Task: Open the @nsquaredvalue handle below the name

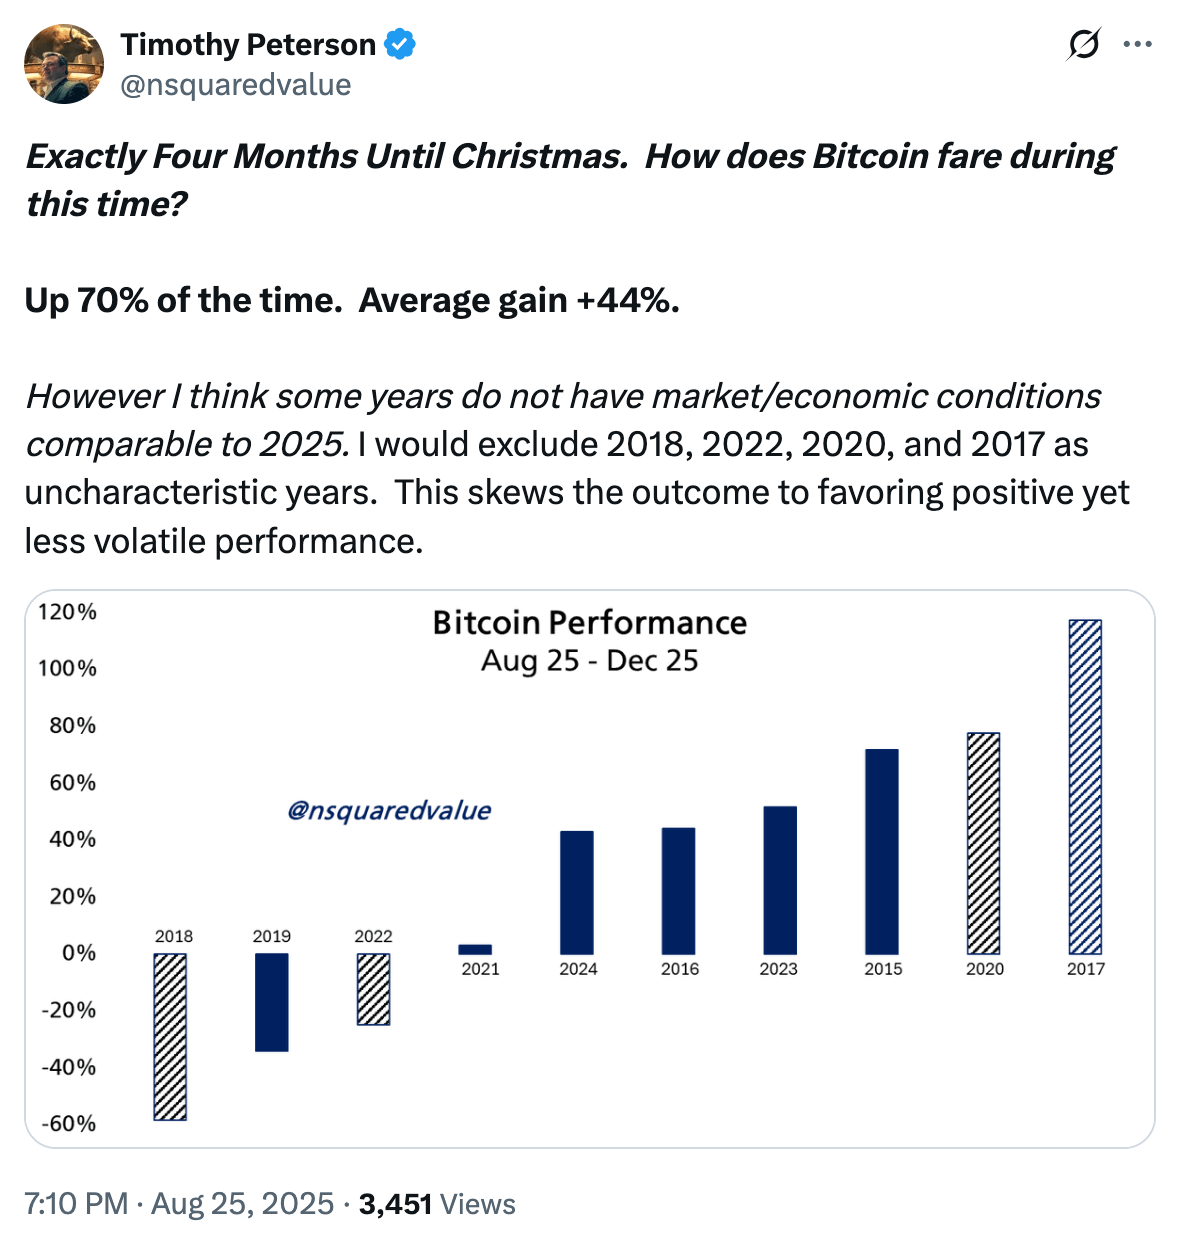Action: click(x=236, y=85)
